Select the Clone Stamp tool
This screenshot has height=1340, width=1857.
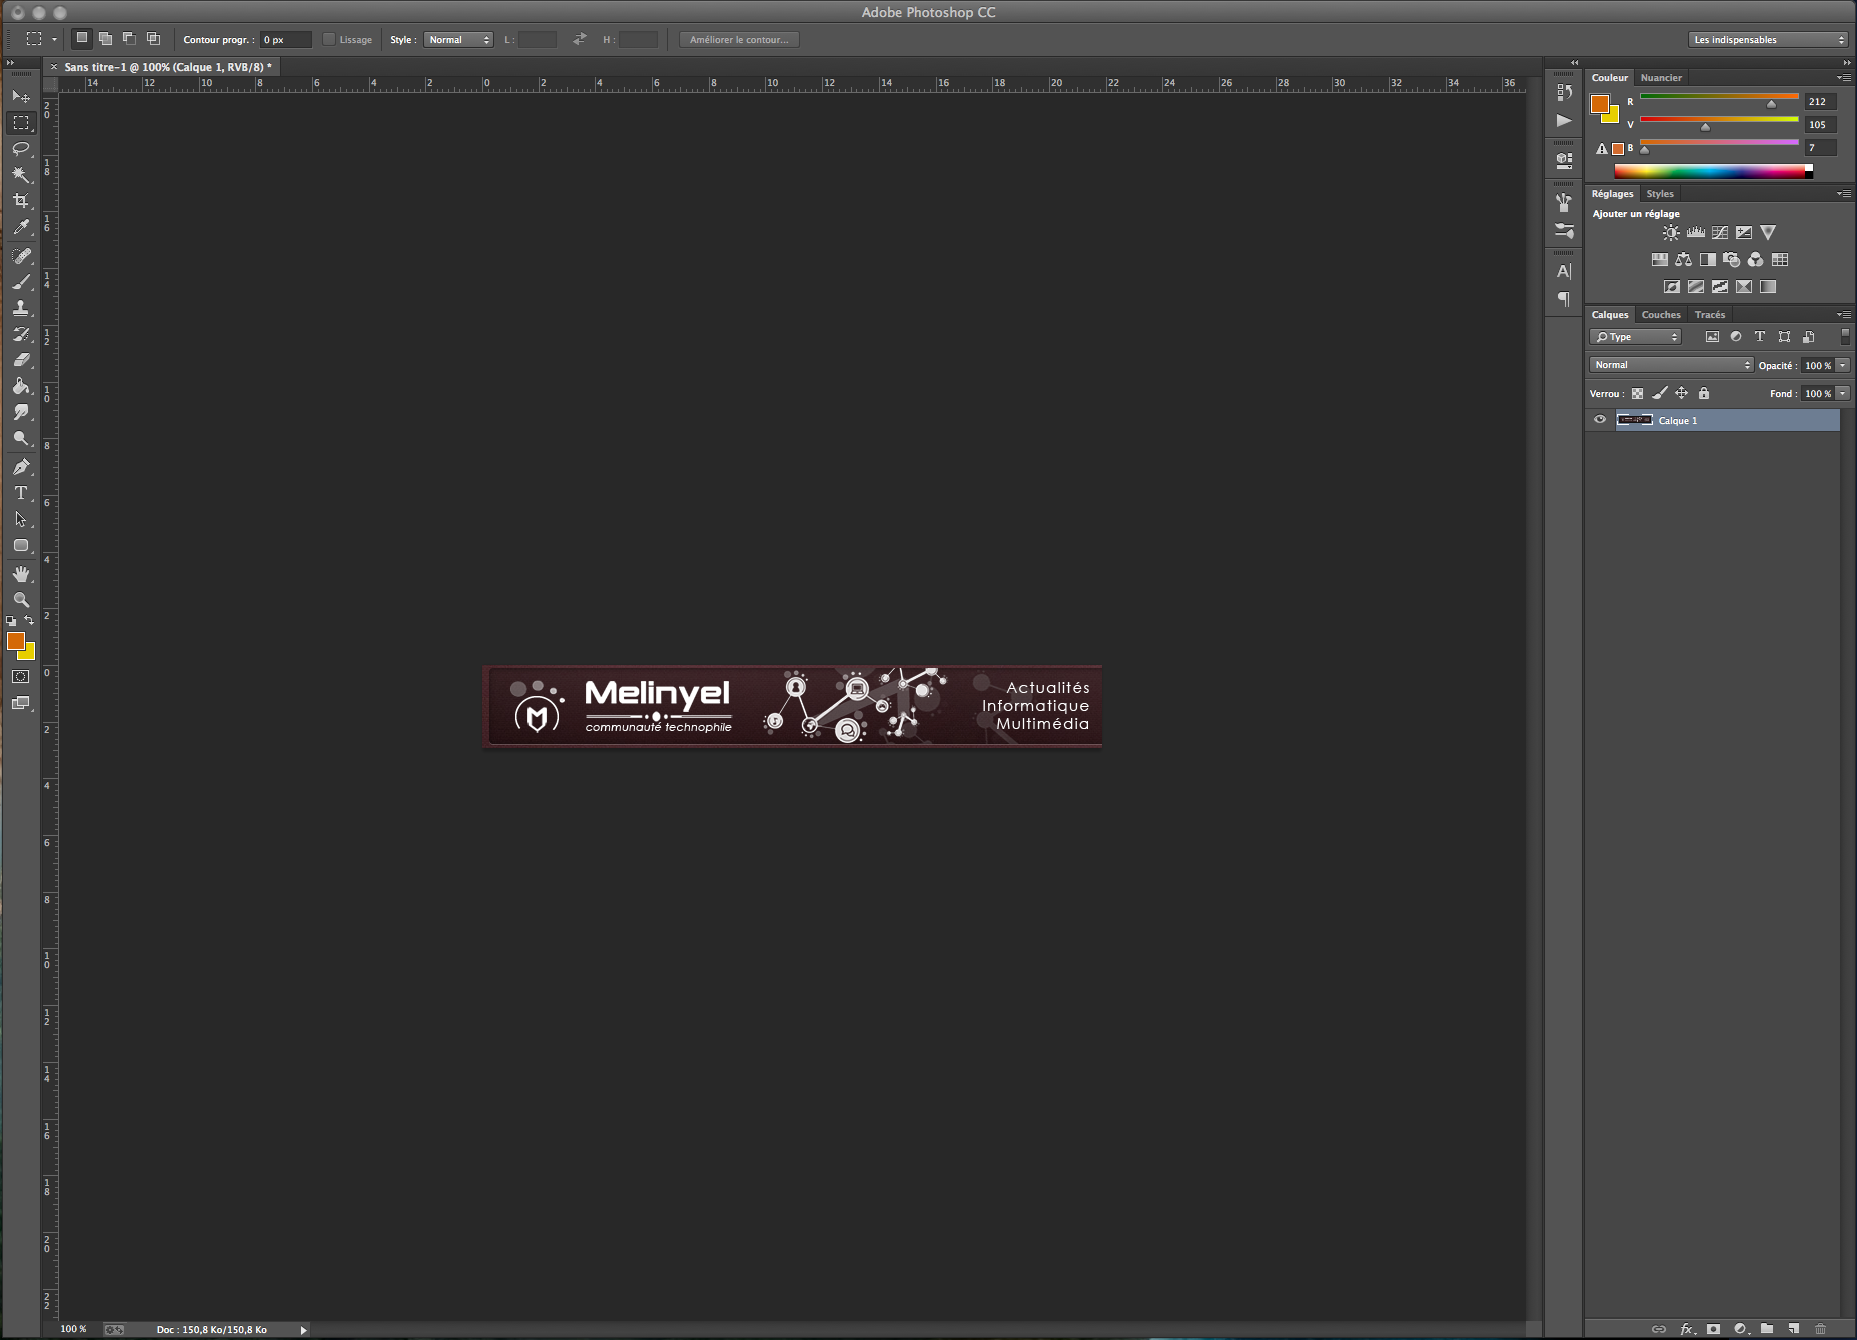21,308
